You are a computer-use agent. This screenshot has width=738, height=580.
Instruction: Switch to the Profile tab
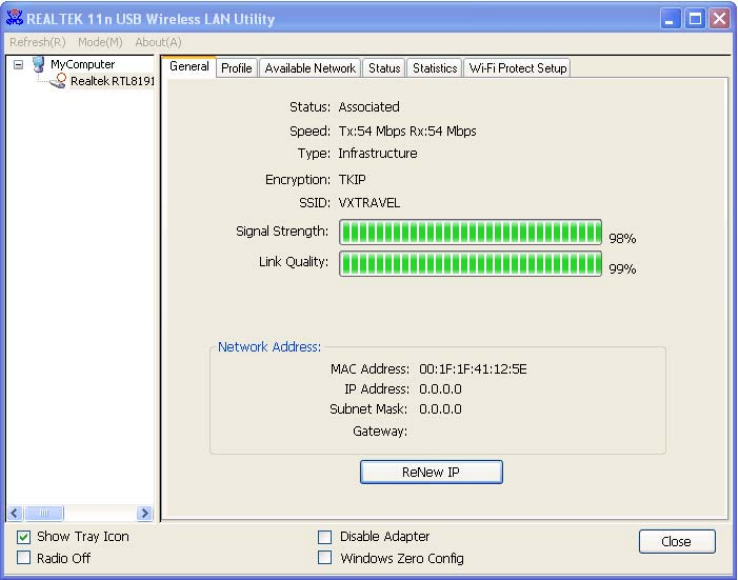tap(237, 68)
